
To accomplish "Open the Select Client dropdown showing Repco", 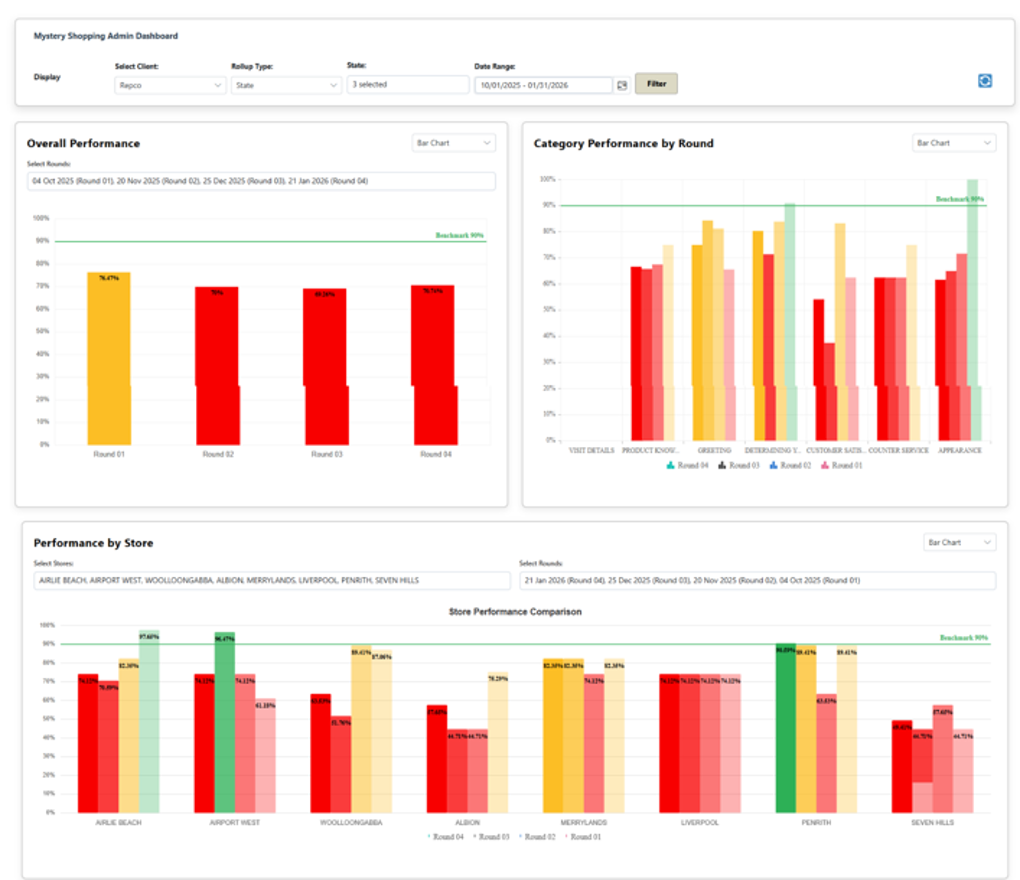I will coord(170,85).
